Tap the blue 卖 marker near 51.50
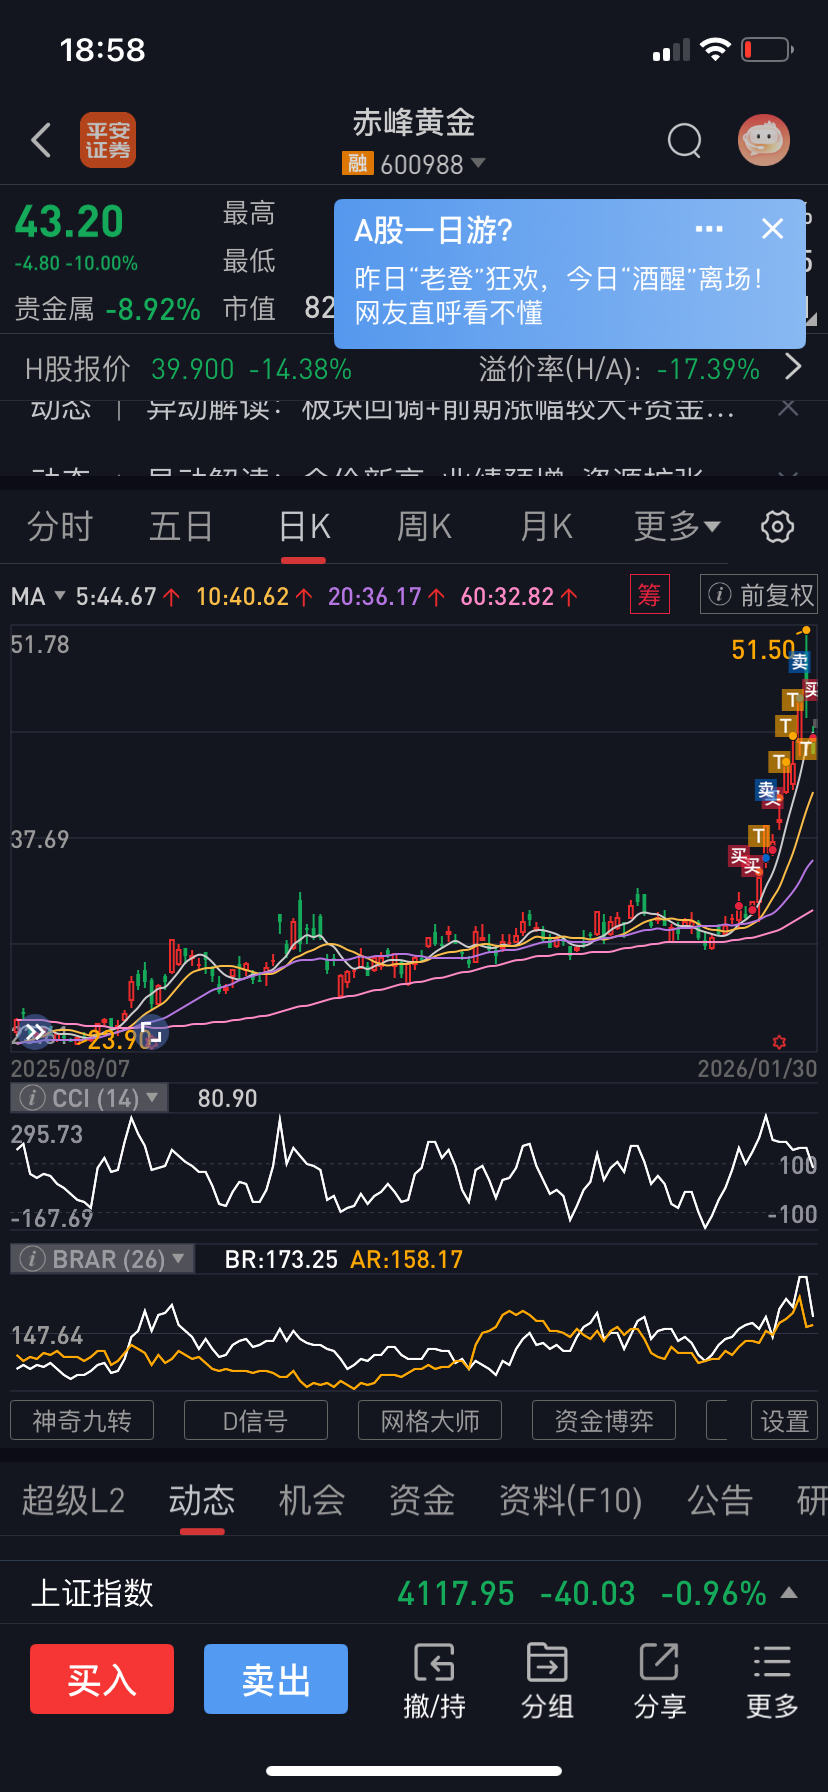828x1792 pixels. (799, 662)
